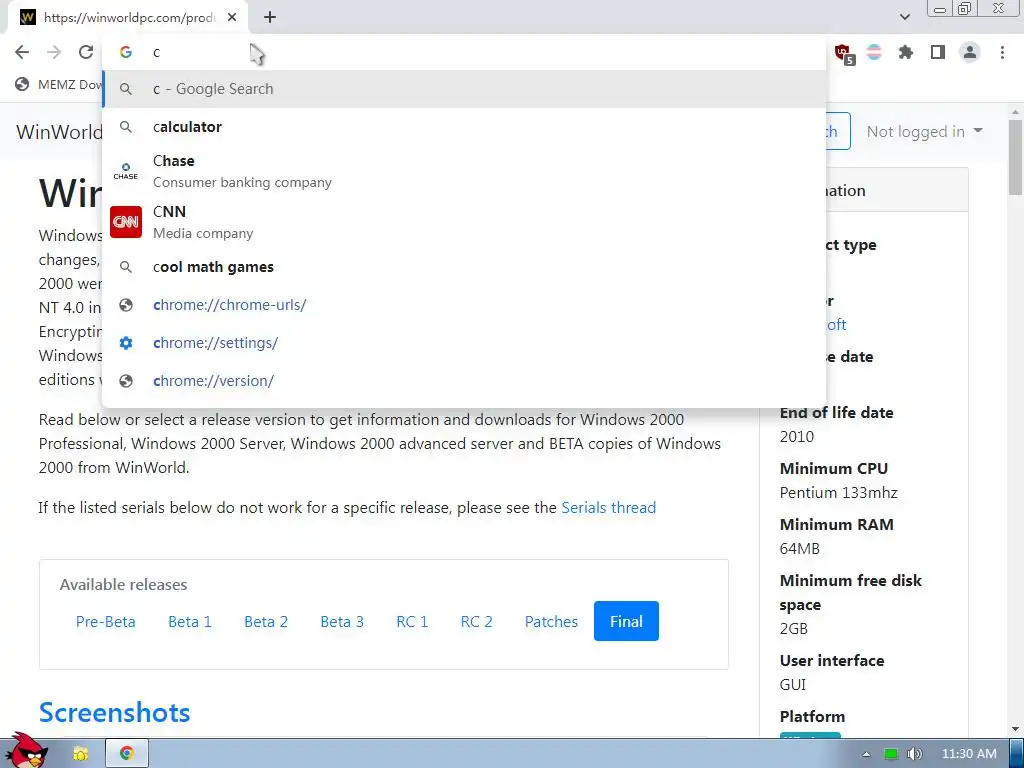
Task: Switch to the Beta 1 release
Action: pos(190,621)
